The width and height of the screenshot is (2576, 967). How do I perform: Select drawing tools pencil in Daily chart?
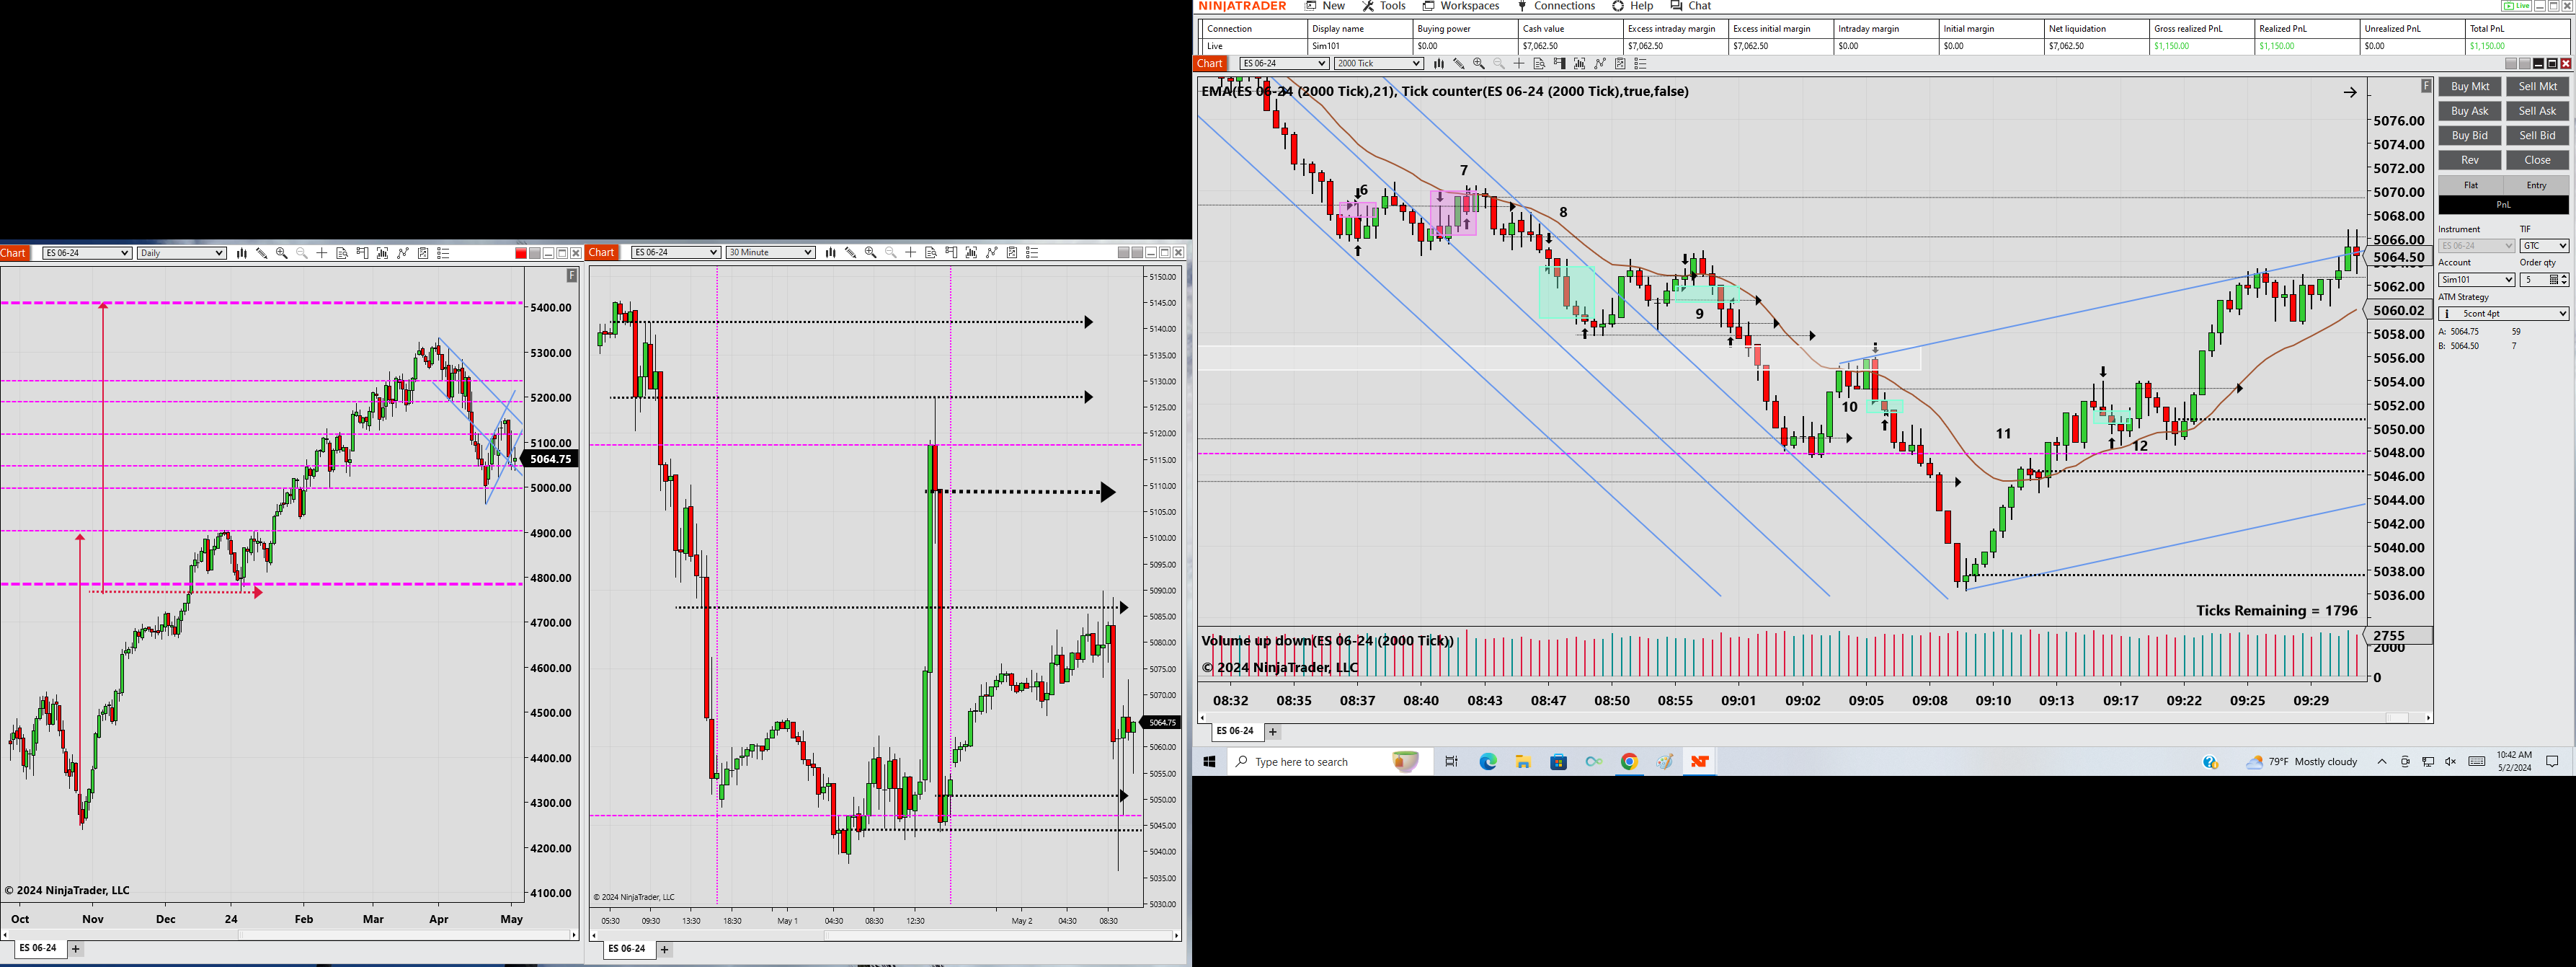pos(262,253)
